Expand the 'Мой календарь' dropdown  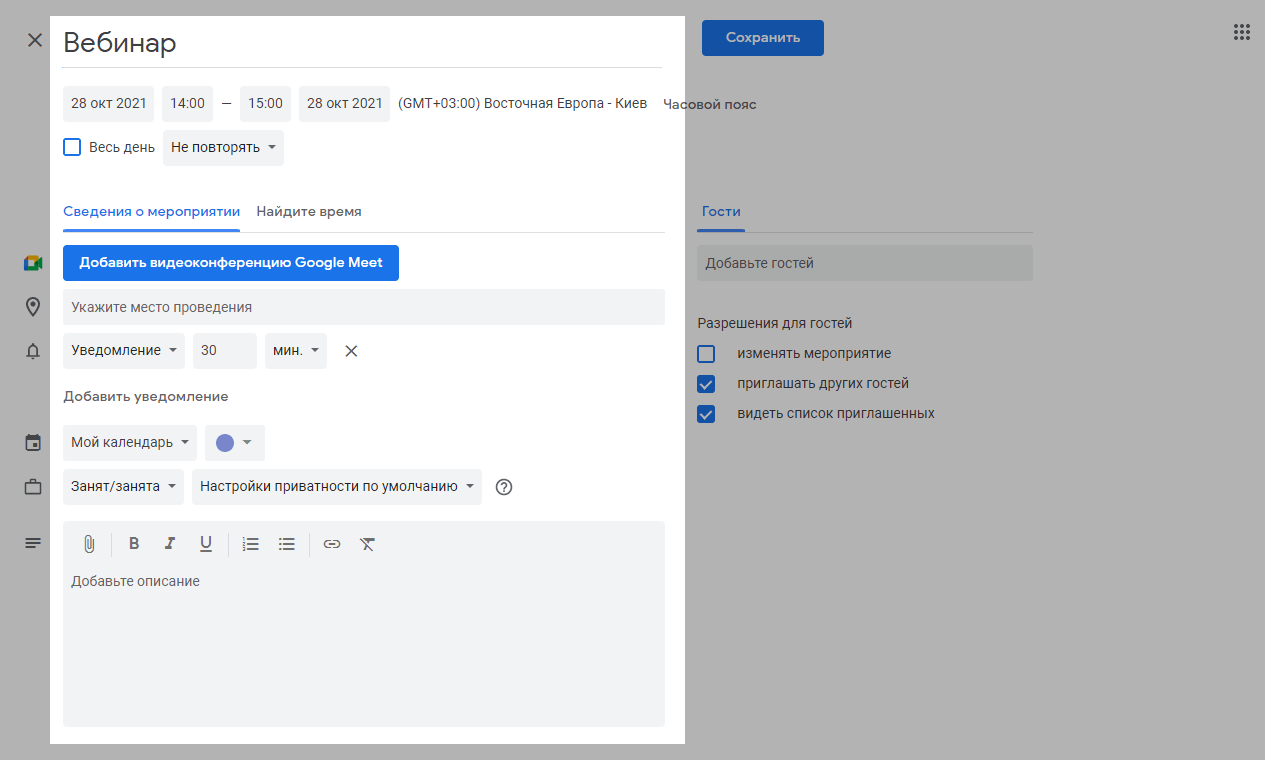(129, 443)
